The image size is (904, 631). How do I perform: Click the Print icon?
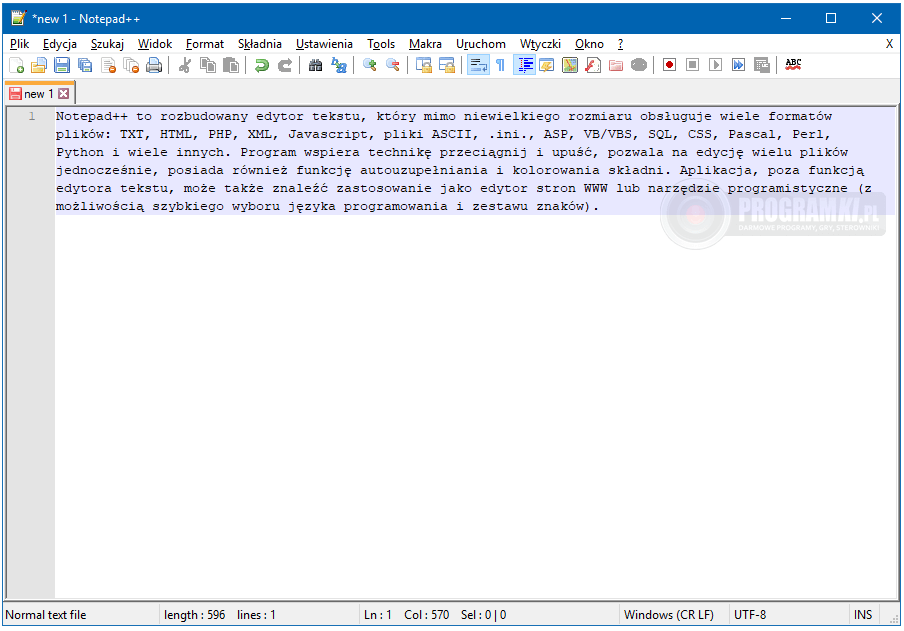[x=154, y=65]
